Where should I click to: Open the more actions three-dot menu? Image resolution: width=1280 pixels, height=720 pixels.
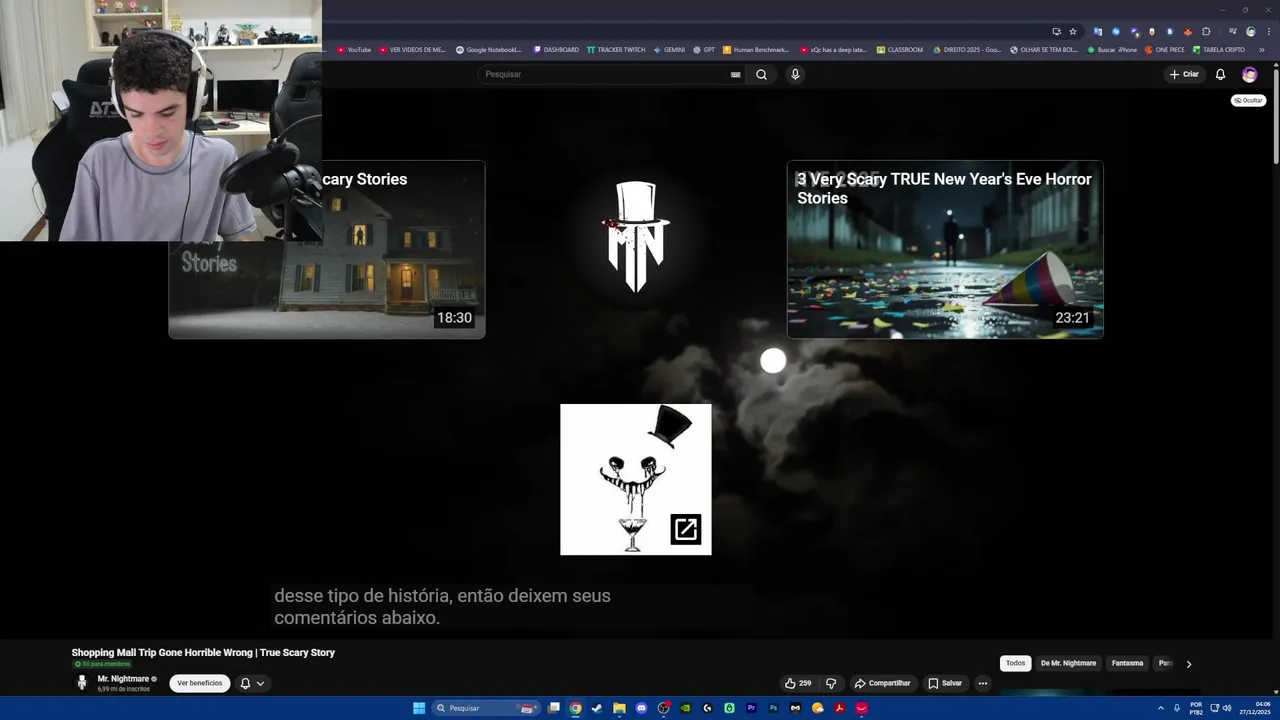[982, 683]
